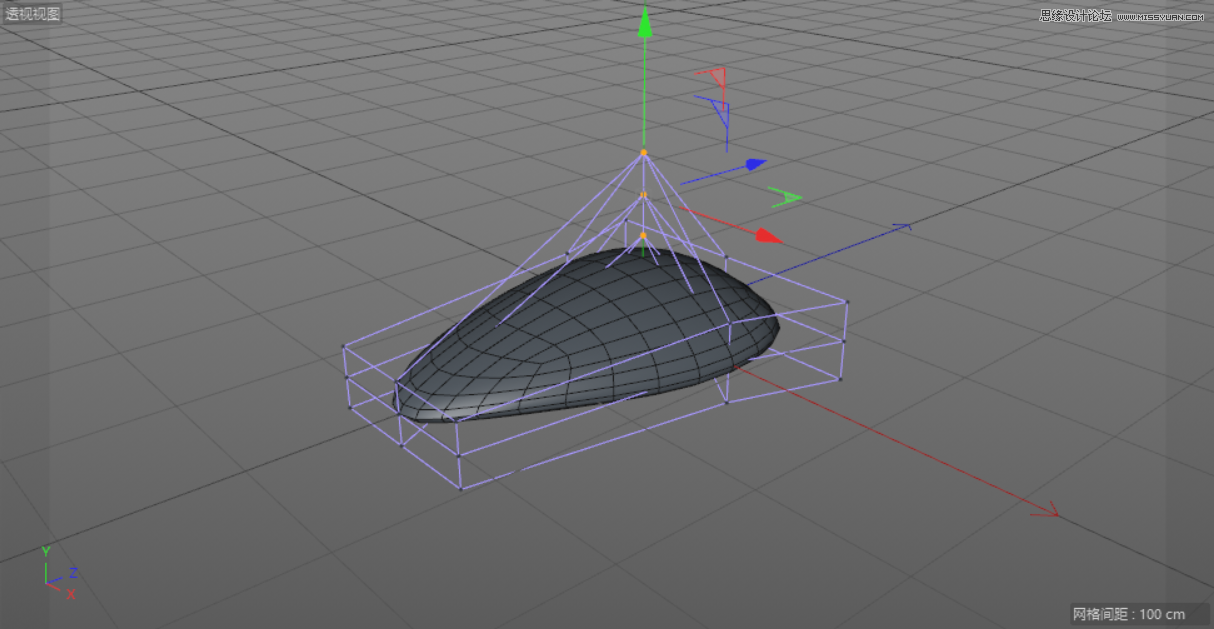Select the topmost orange control point of the FFD cage

pos(645,152)
